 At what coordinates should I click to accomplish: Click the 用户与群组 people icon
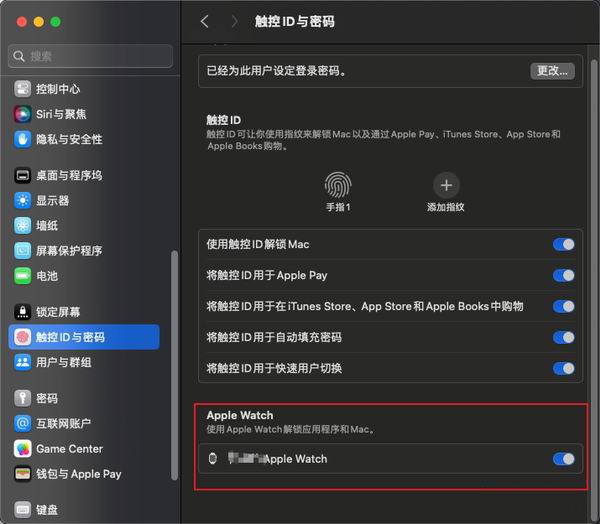tap(23, 362)
